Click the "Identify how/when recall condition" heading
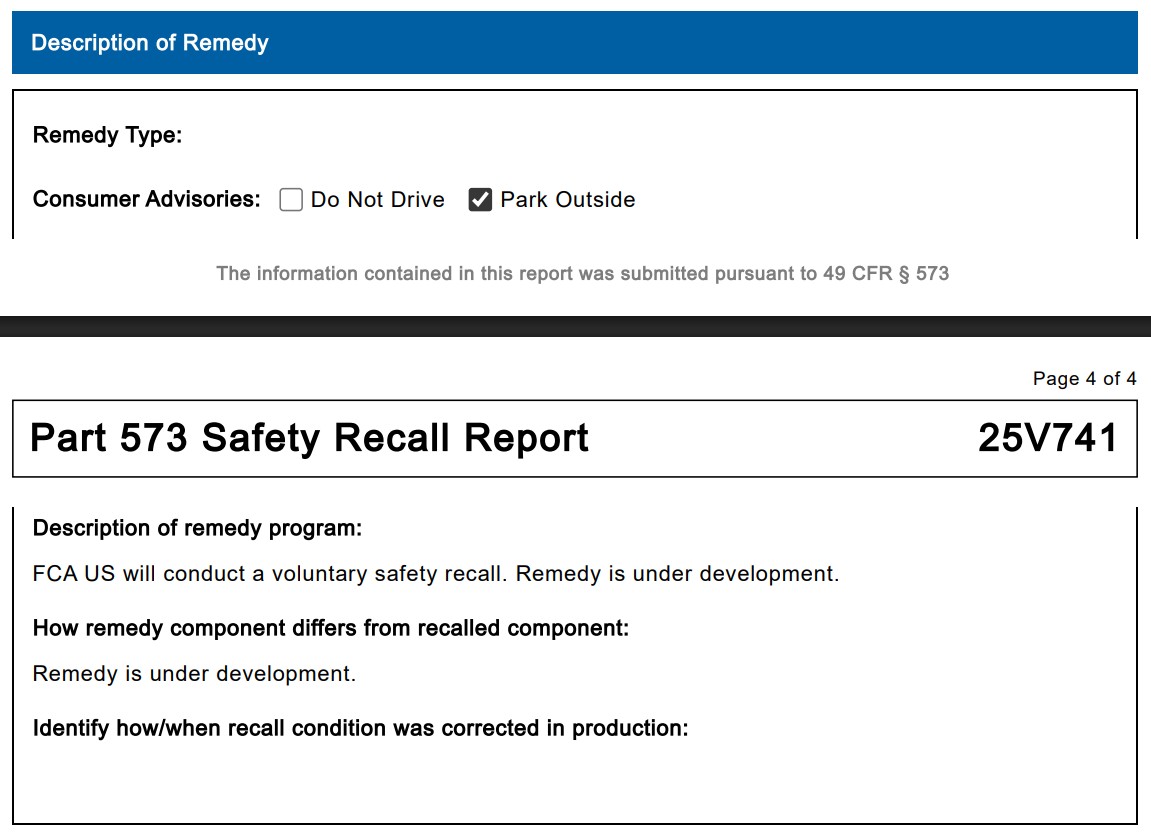This screenshot has height=832, width=1151. [x=360, y=728]
